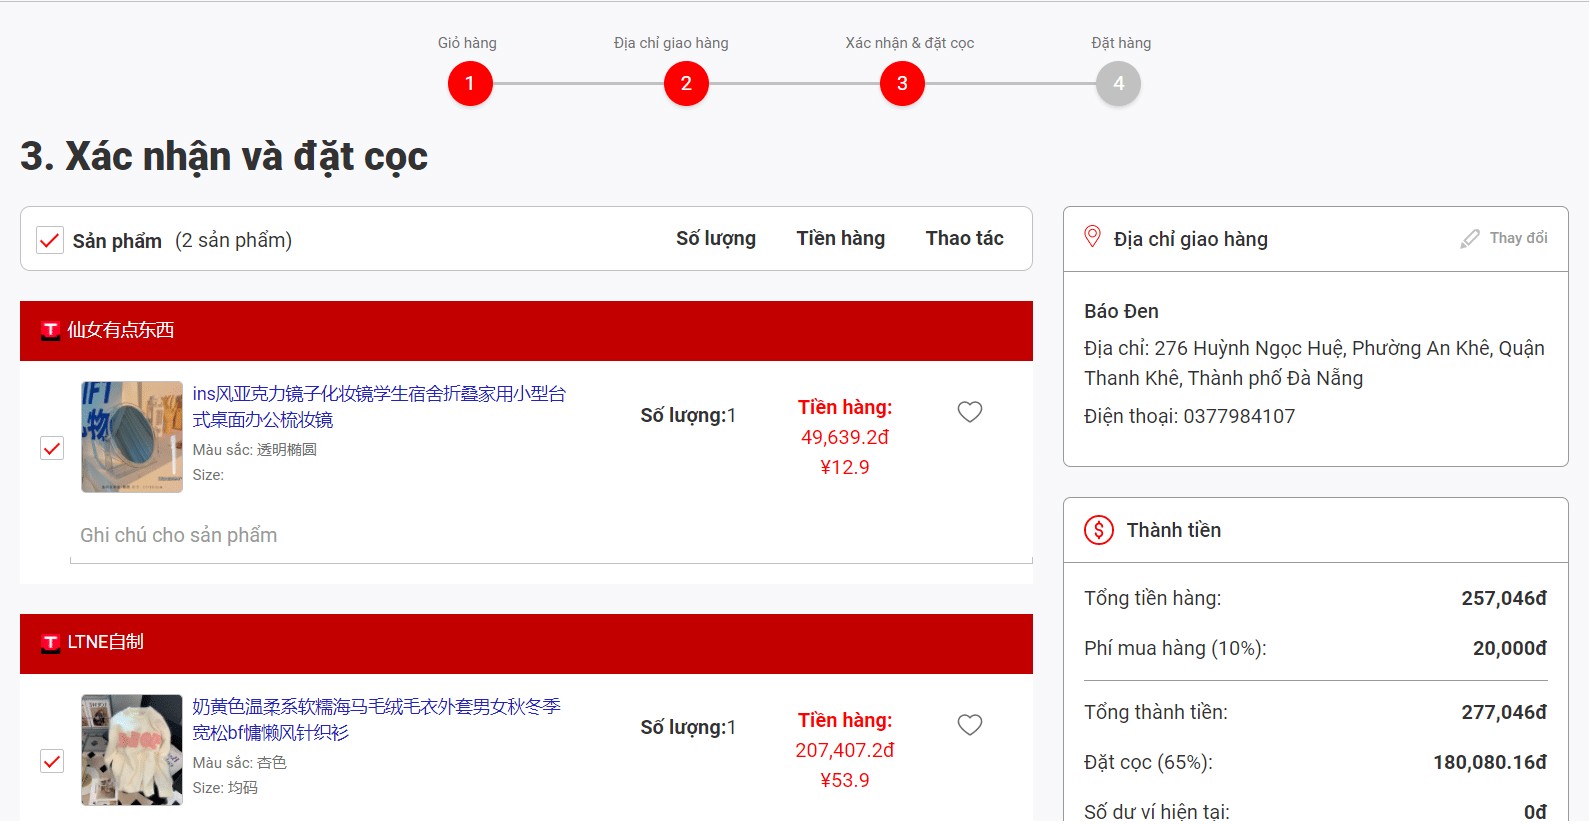Select step 3 Xác nhận & đặt cọc
This screenshot has height=824, width=1590.
pos(902,84)
